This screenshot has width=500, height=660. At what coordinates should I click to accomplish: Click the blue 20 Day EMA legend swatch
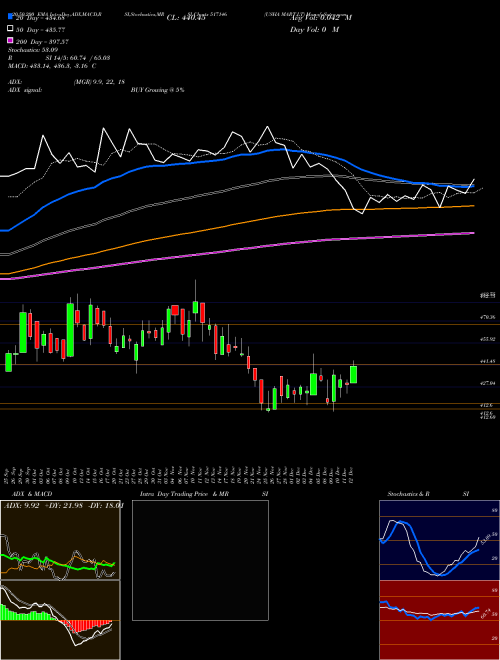11,17
